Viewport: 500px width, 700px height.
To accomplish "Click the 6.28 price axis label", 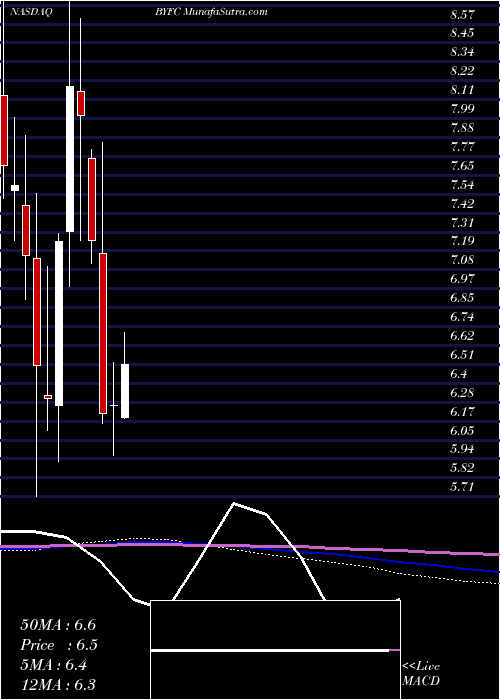I will [462, 393].
